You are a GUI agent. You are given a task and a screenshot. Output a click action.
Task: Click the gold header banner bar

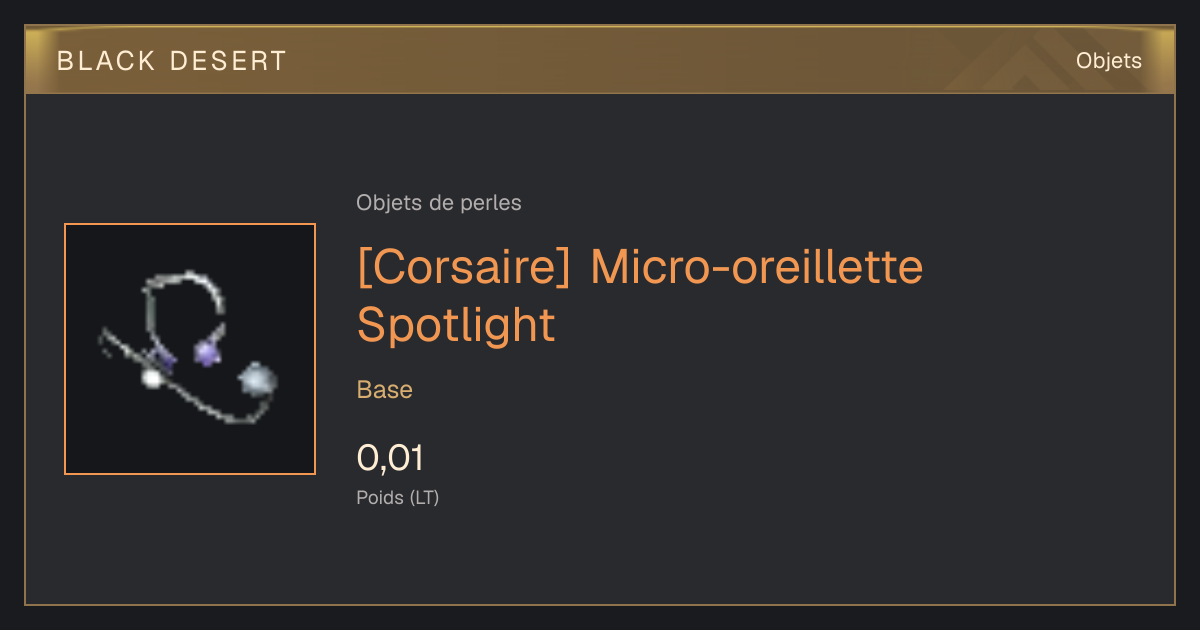tap(600, 61)
